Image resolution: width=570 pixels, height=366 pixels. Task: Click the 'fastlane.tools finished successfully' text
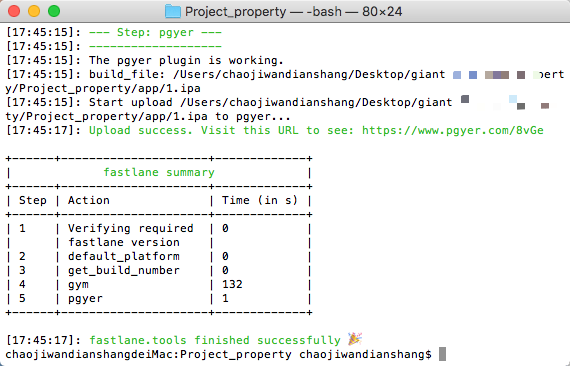click(215, 340)
